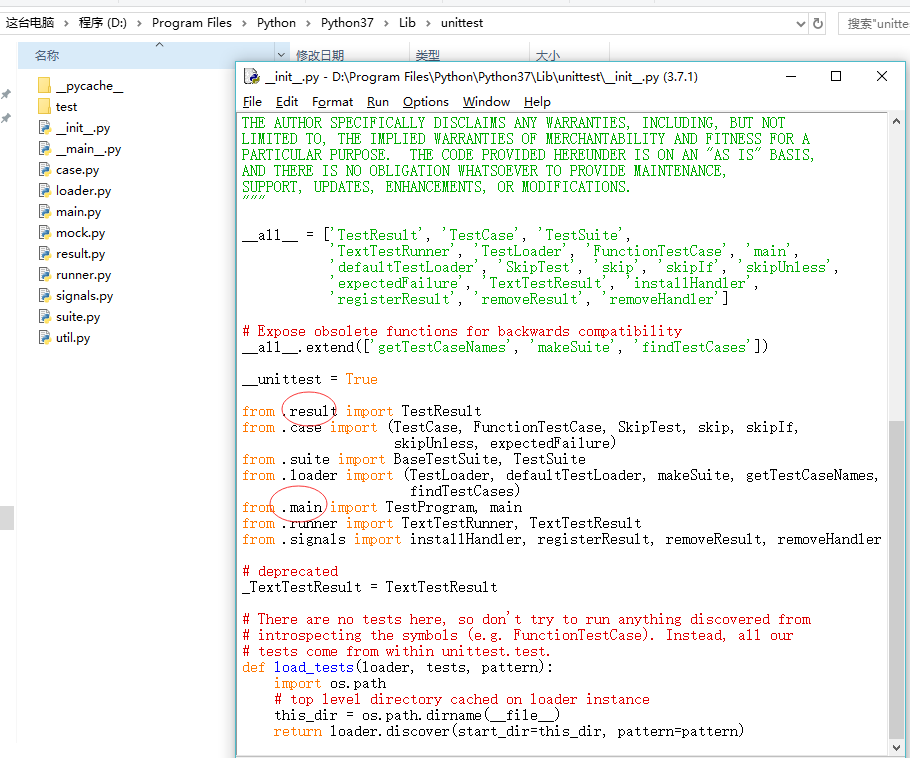Click the mock.py file icon

point(43,233)
